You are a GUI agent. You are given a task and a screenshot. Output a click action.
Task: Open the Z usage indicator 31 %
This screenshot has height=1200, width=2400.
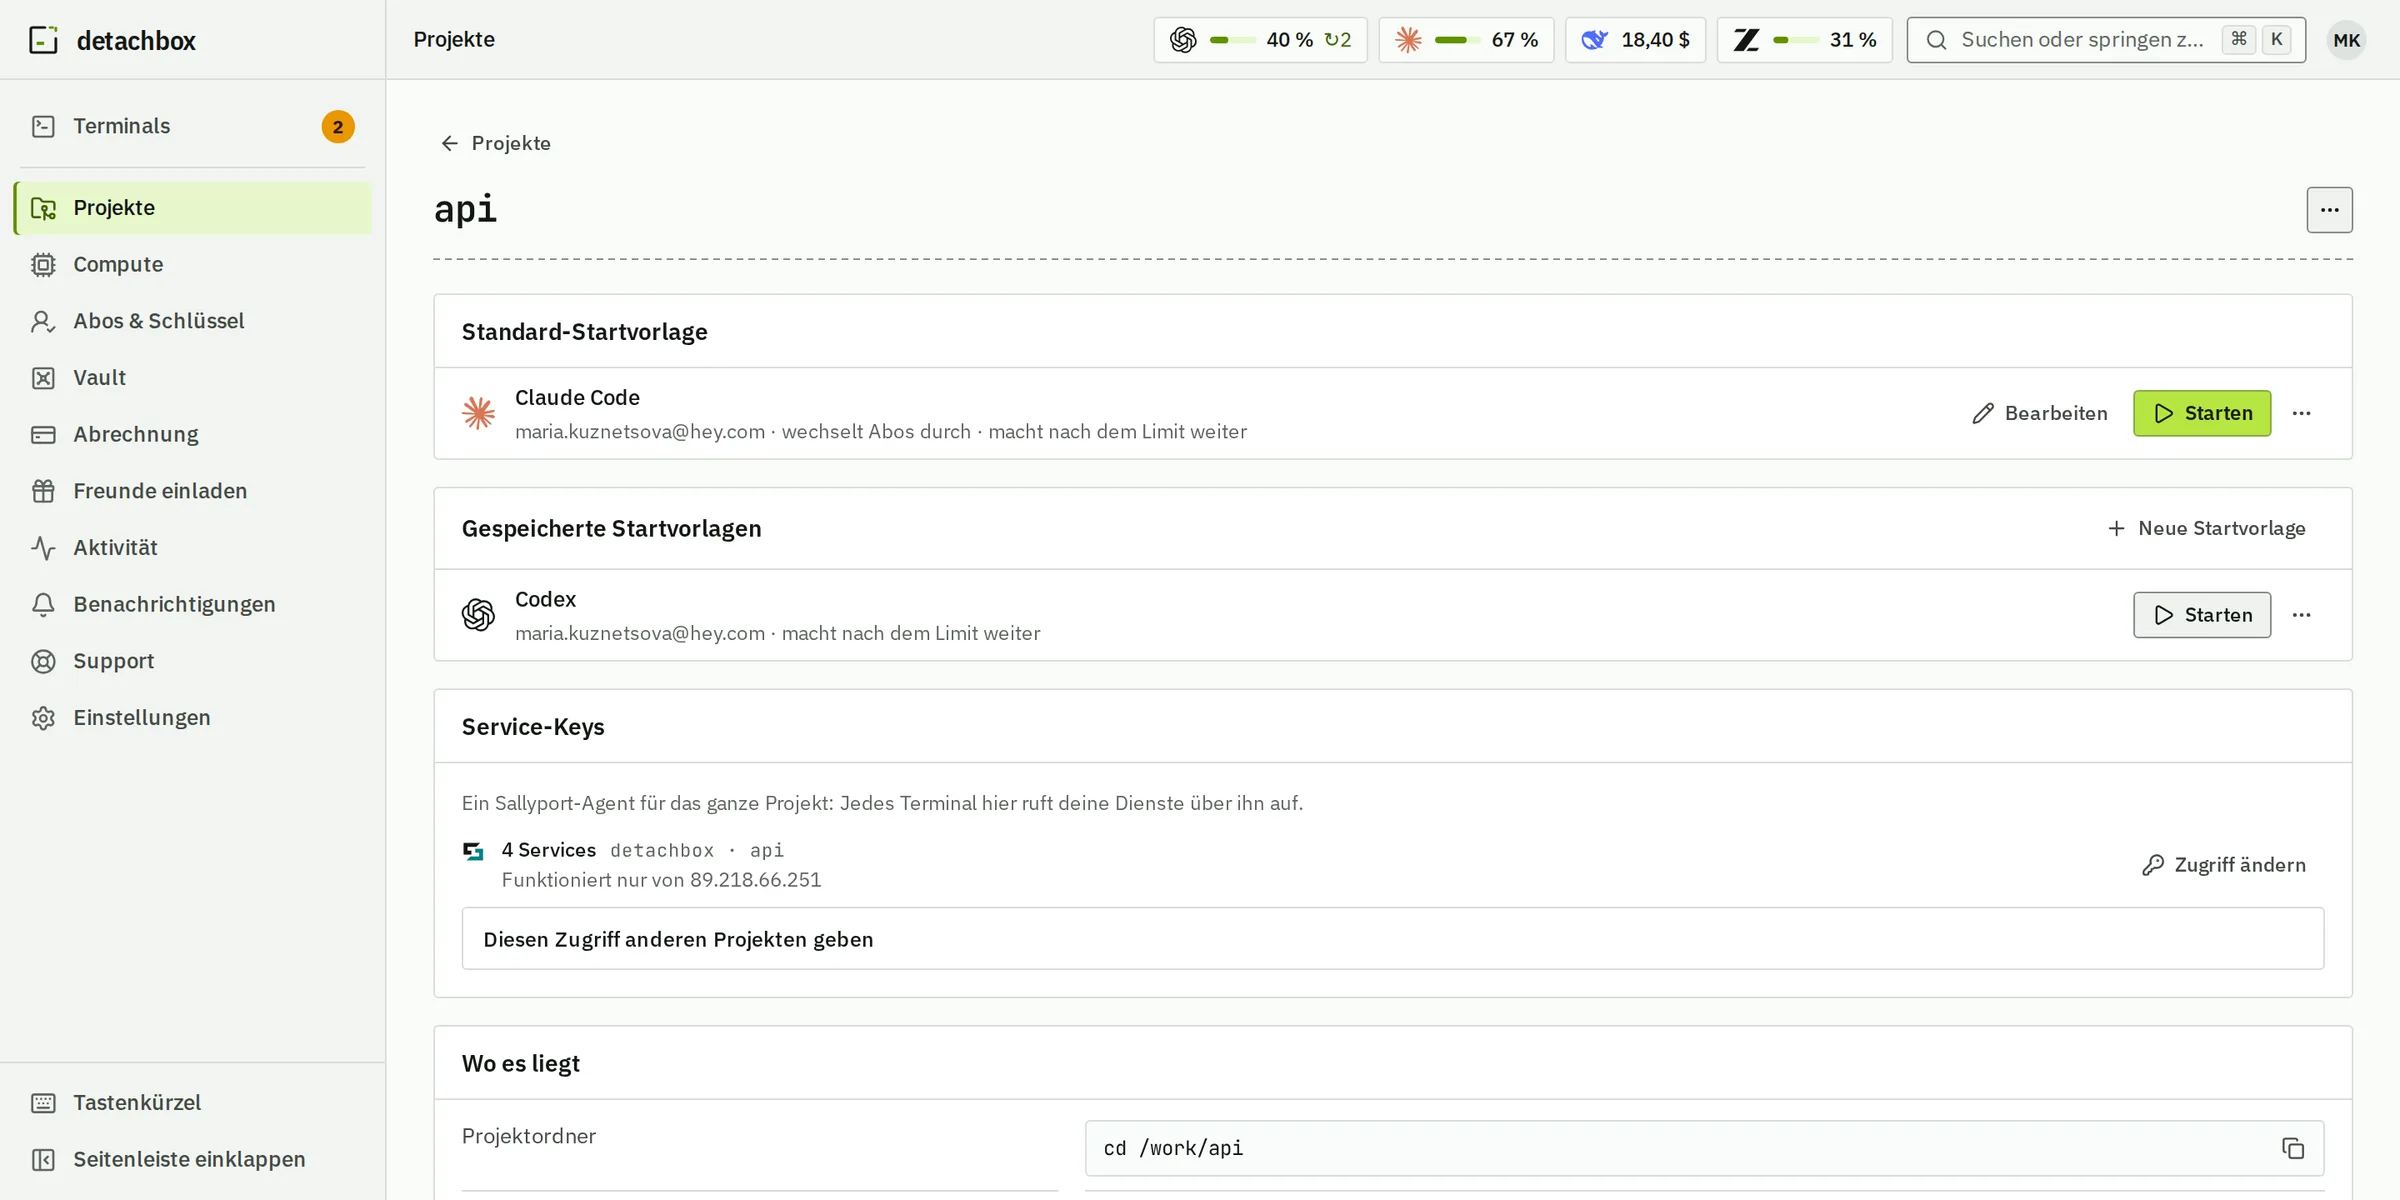pyautogui.click(x=1804, y=40)
